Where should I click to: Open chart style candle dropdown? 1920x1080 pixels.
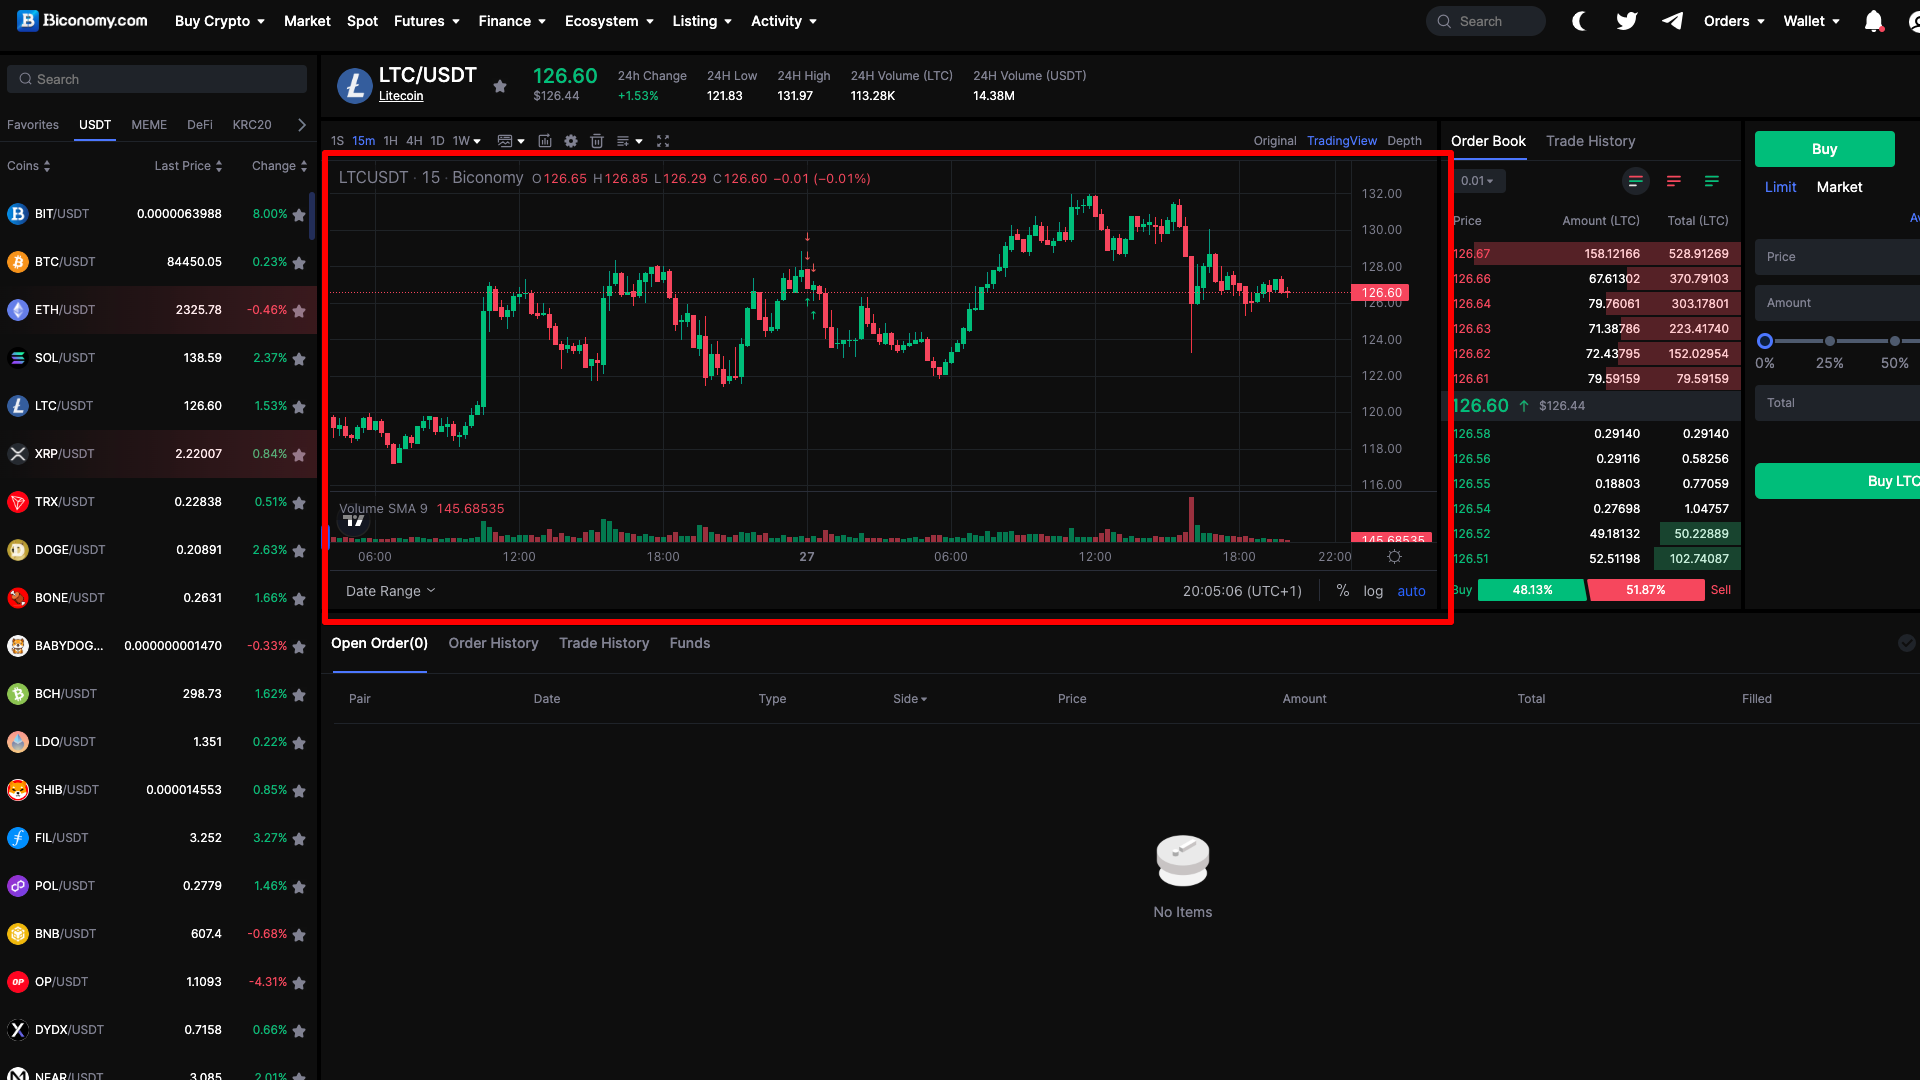click(x=511, y=141)
